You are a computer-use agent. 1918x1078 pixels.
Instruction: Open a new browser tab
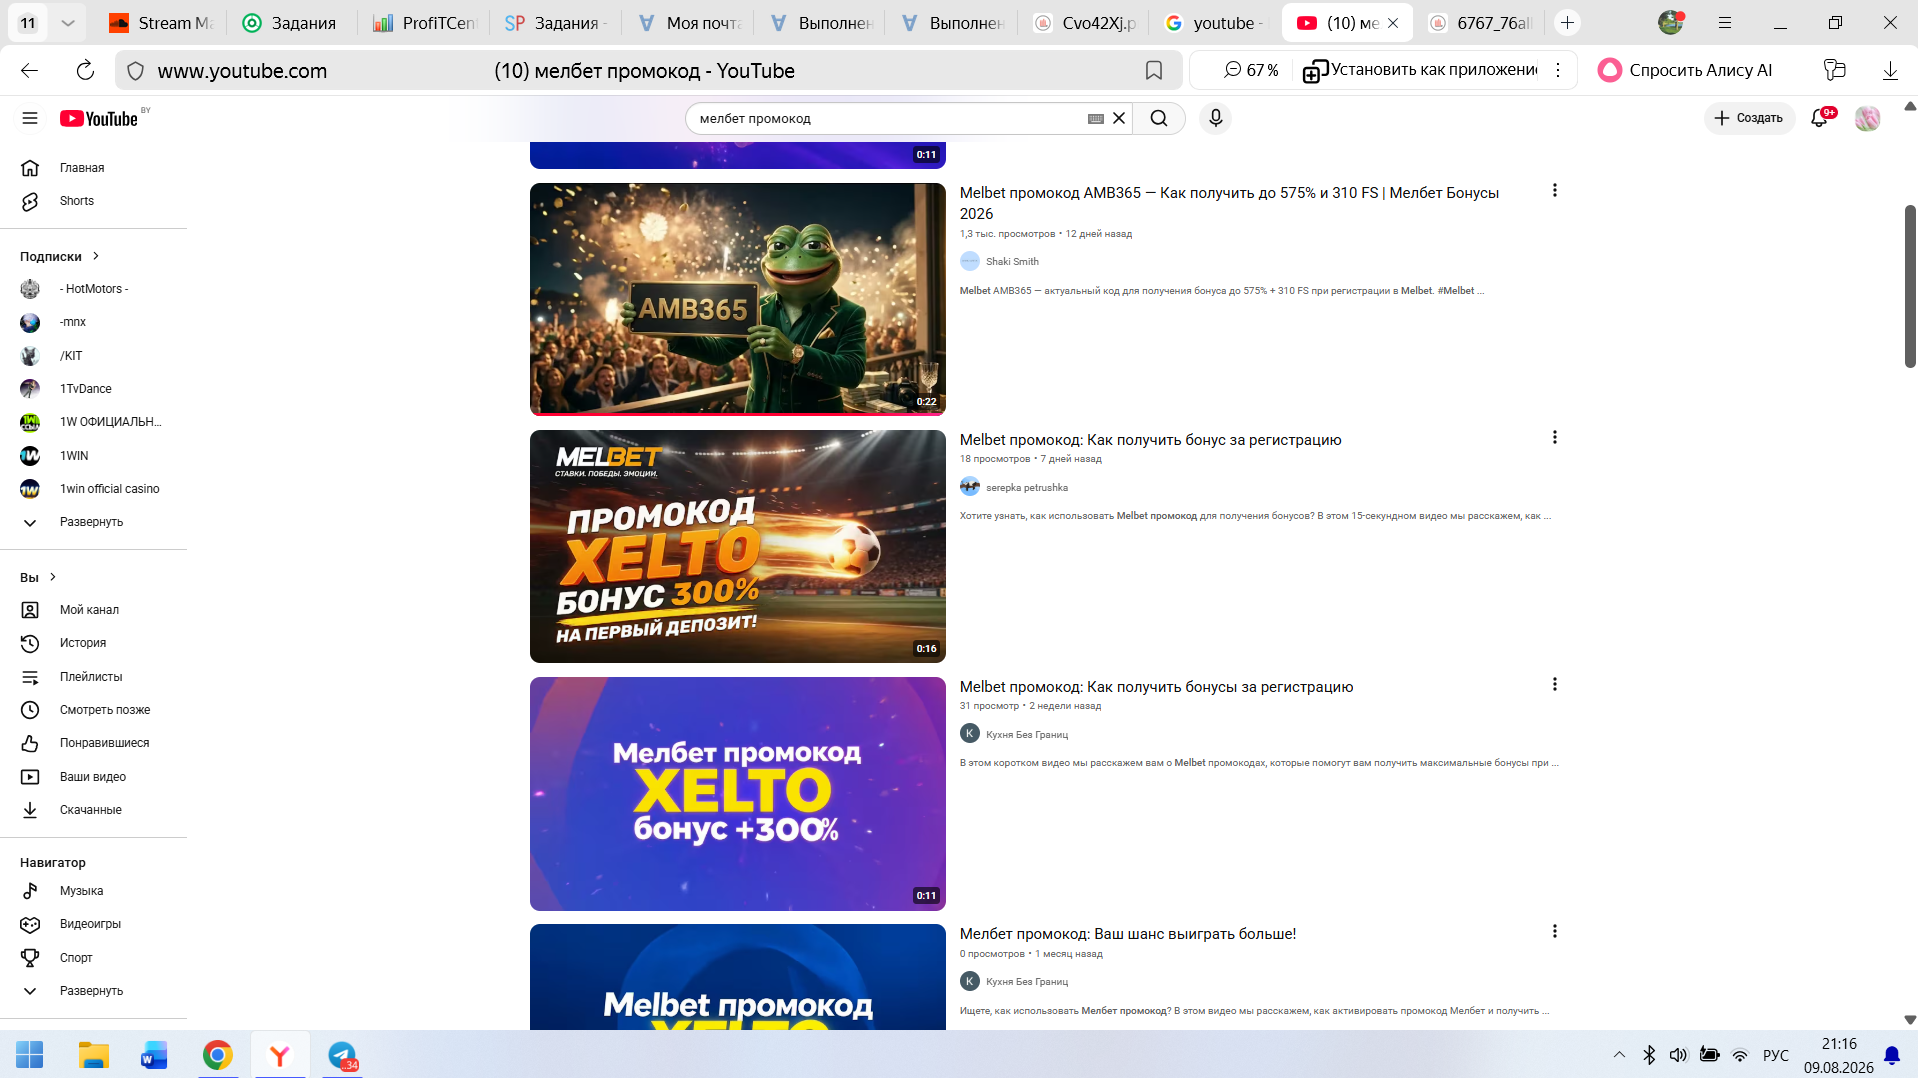(x=1567, y=23)
